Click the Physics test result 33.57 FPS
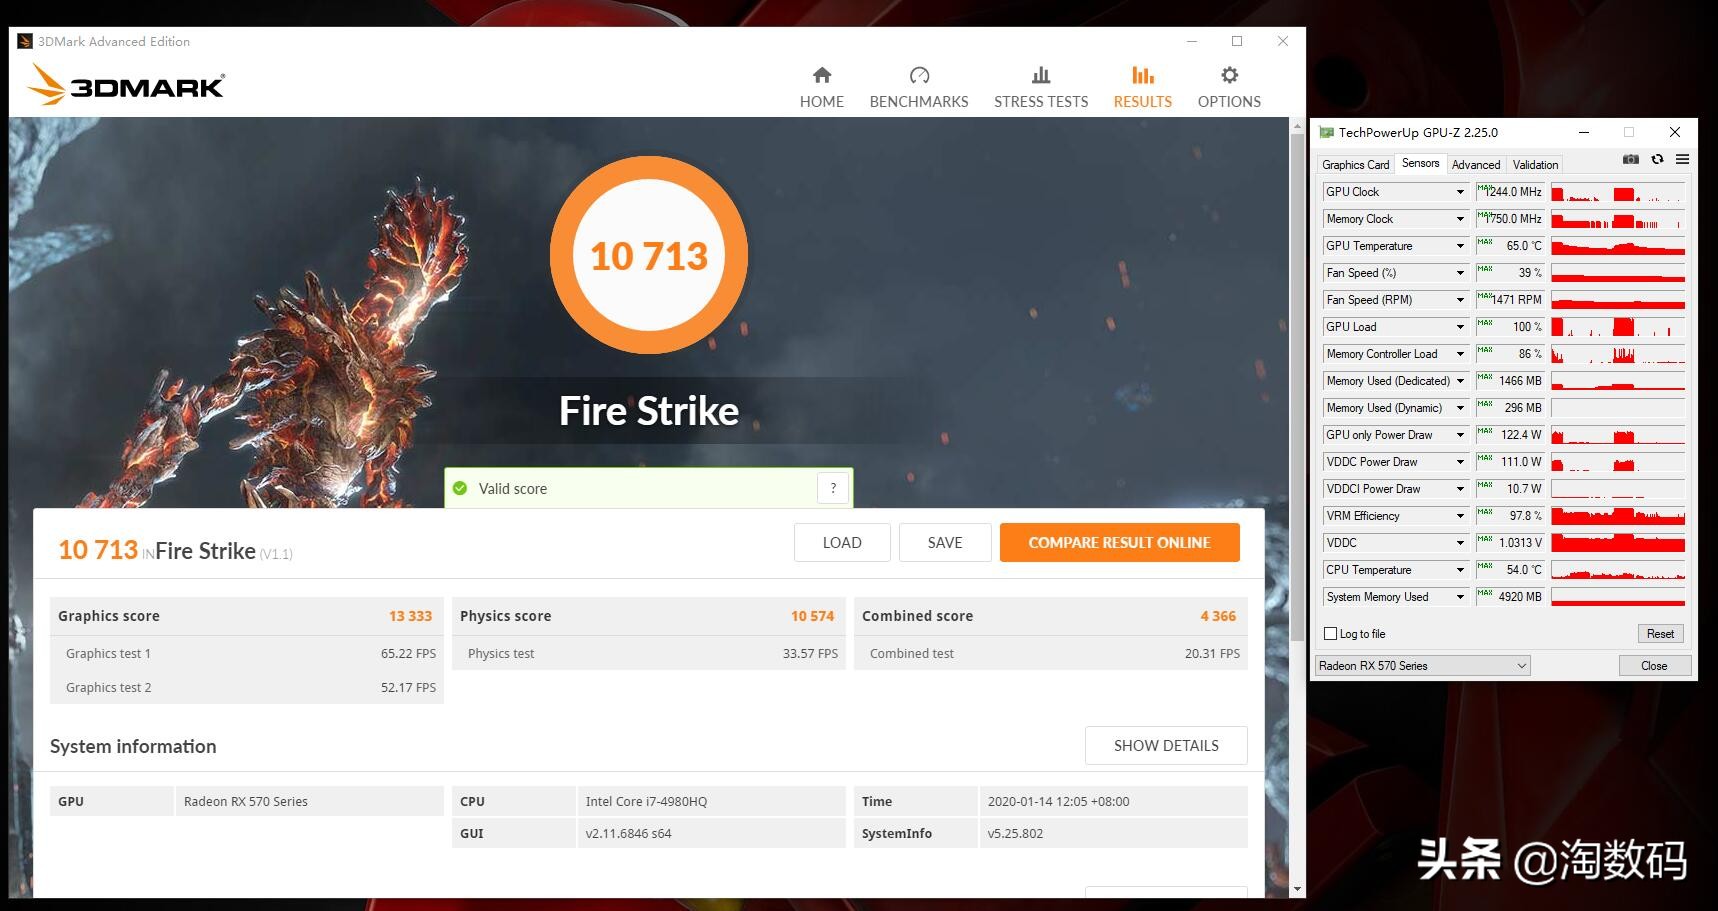Screen dimensions: 1718x911 (x=810, y=653)
